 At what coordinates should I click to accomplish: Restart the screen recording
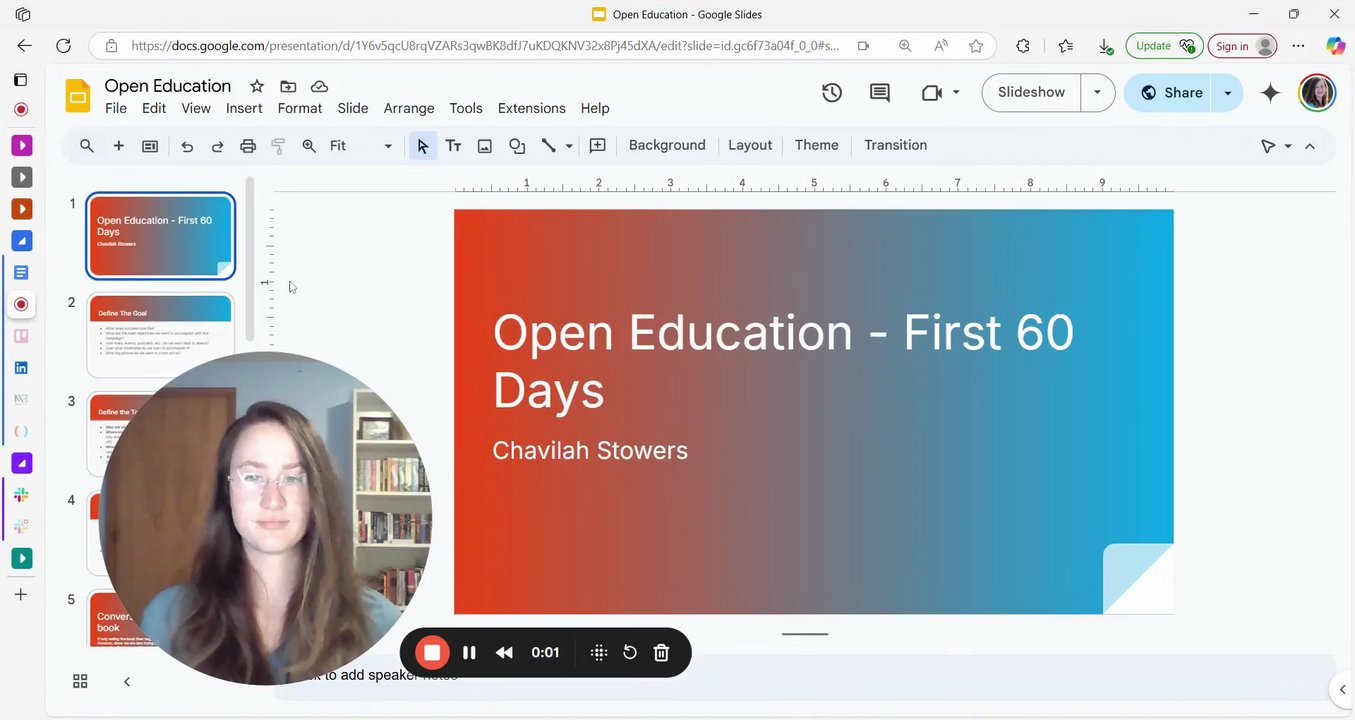pyautogui.click(x=630, y=653)
